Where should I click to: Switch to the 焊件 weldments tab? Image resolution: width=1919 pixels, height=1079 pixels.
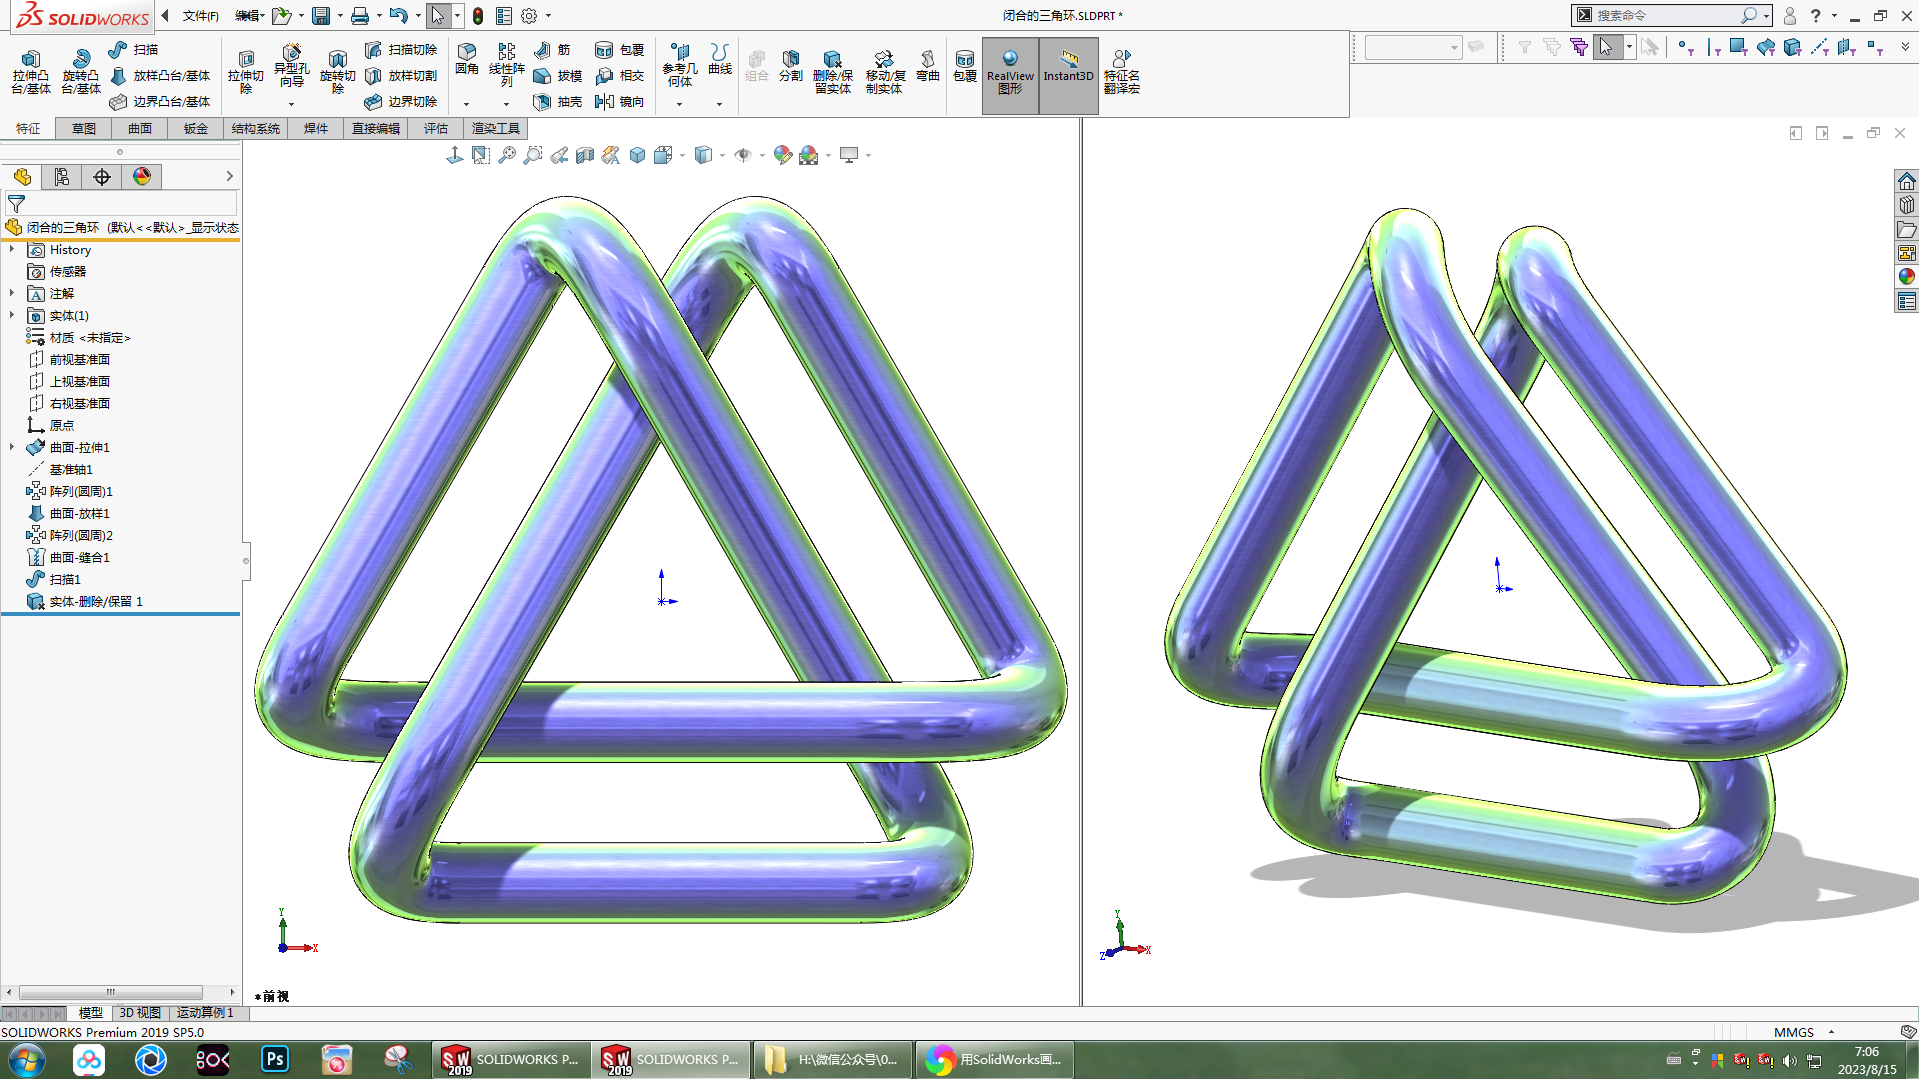click(x=316, y=128)
